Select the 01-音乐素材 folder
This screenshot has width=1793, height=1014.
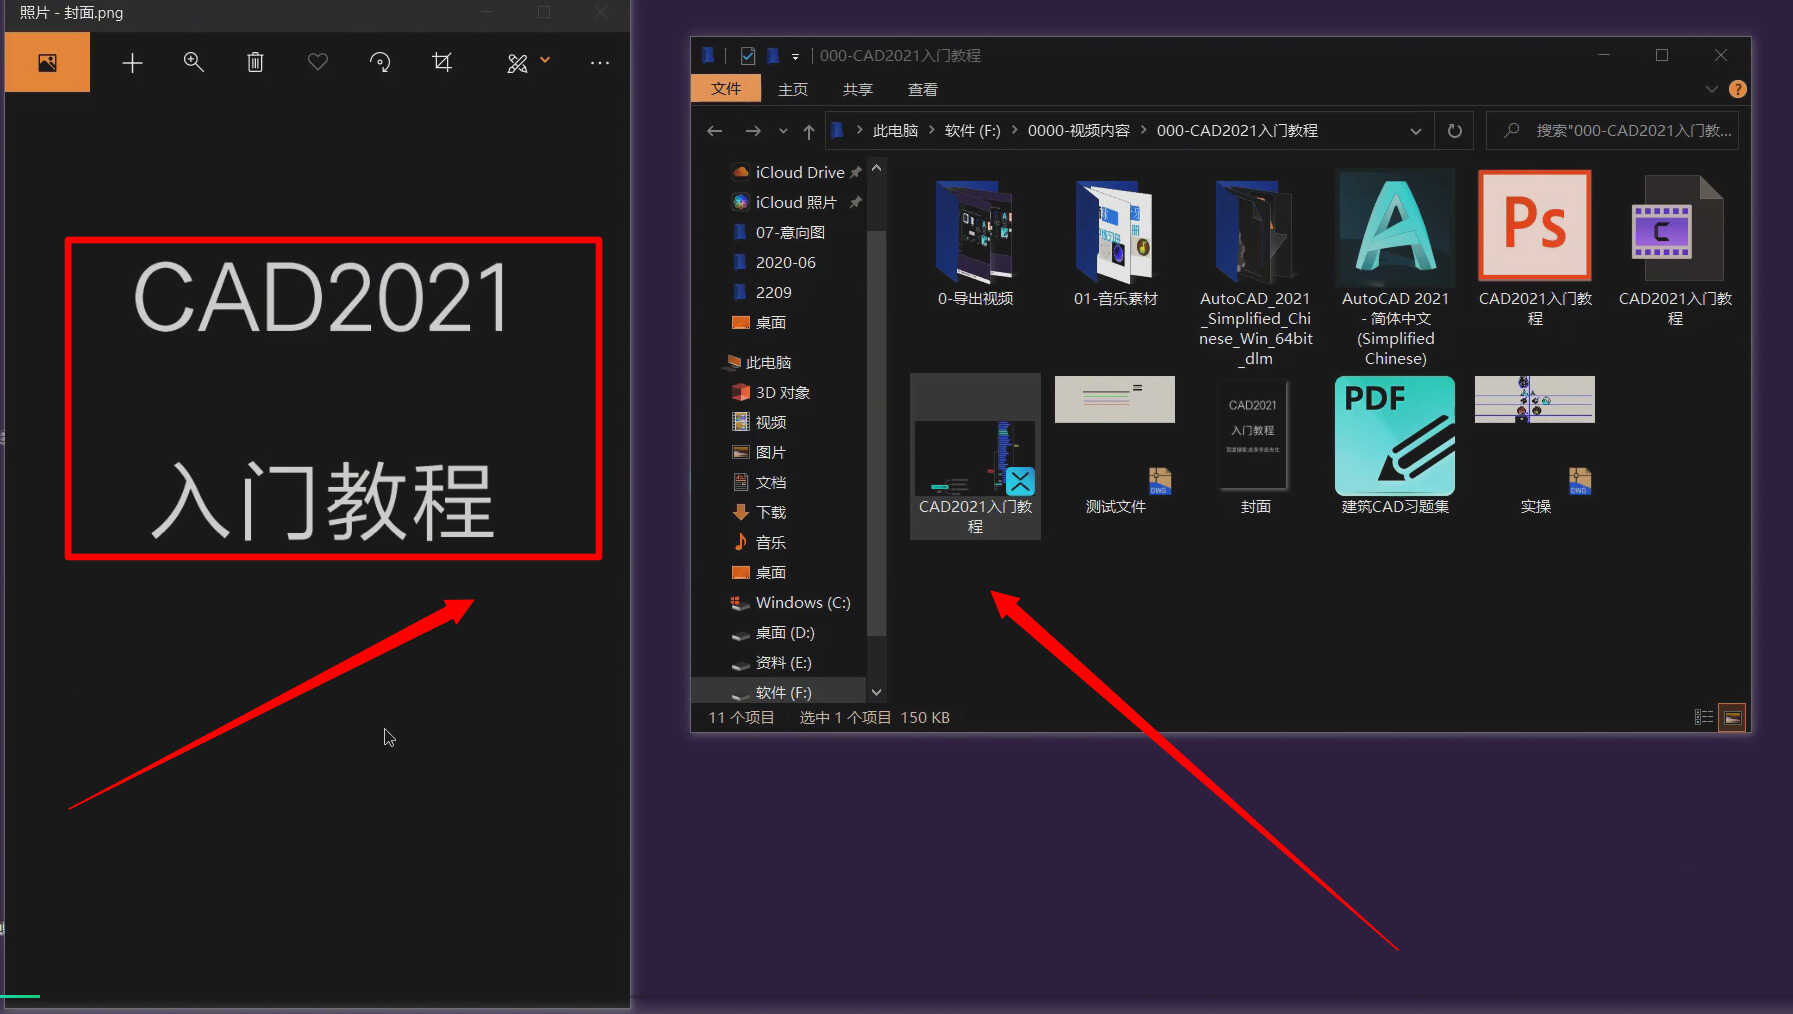coord(1115,242)
